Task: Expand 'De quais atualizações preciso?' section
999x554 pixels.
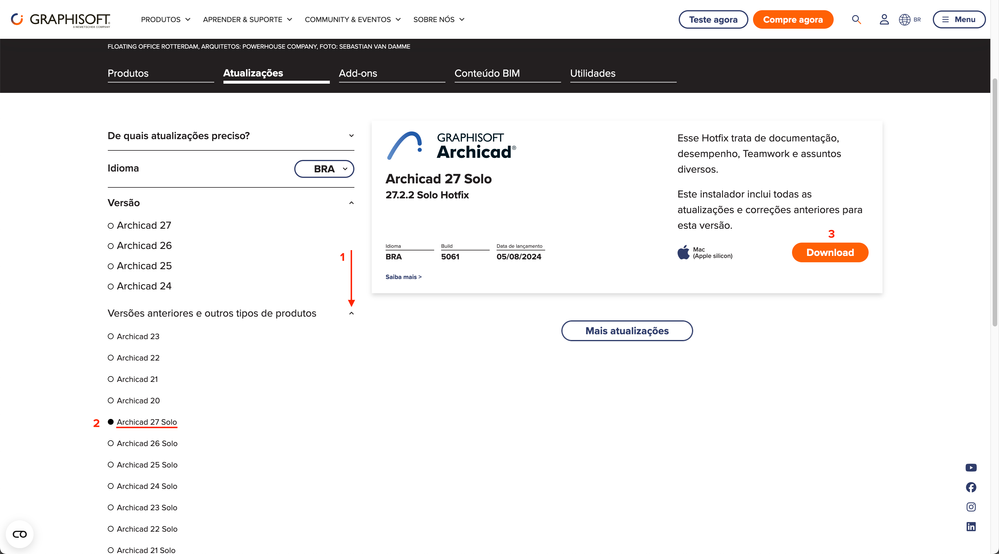Action: (x=231, y=136)
